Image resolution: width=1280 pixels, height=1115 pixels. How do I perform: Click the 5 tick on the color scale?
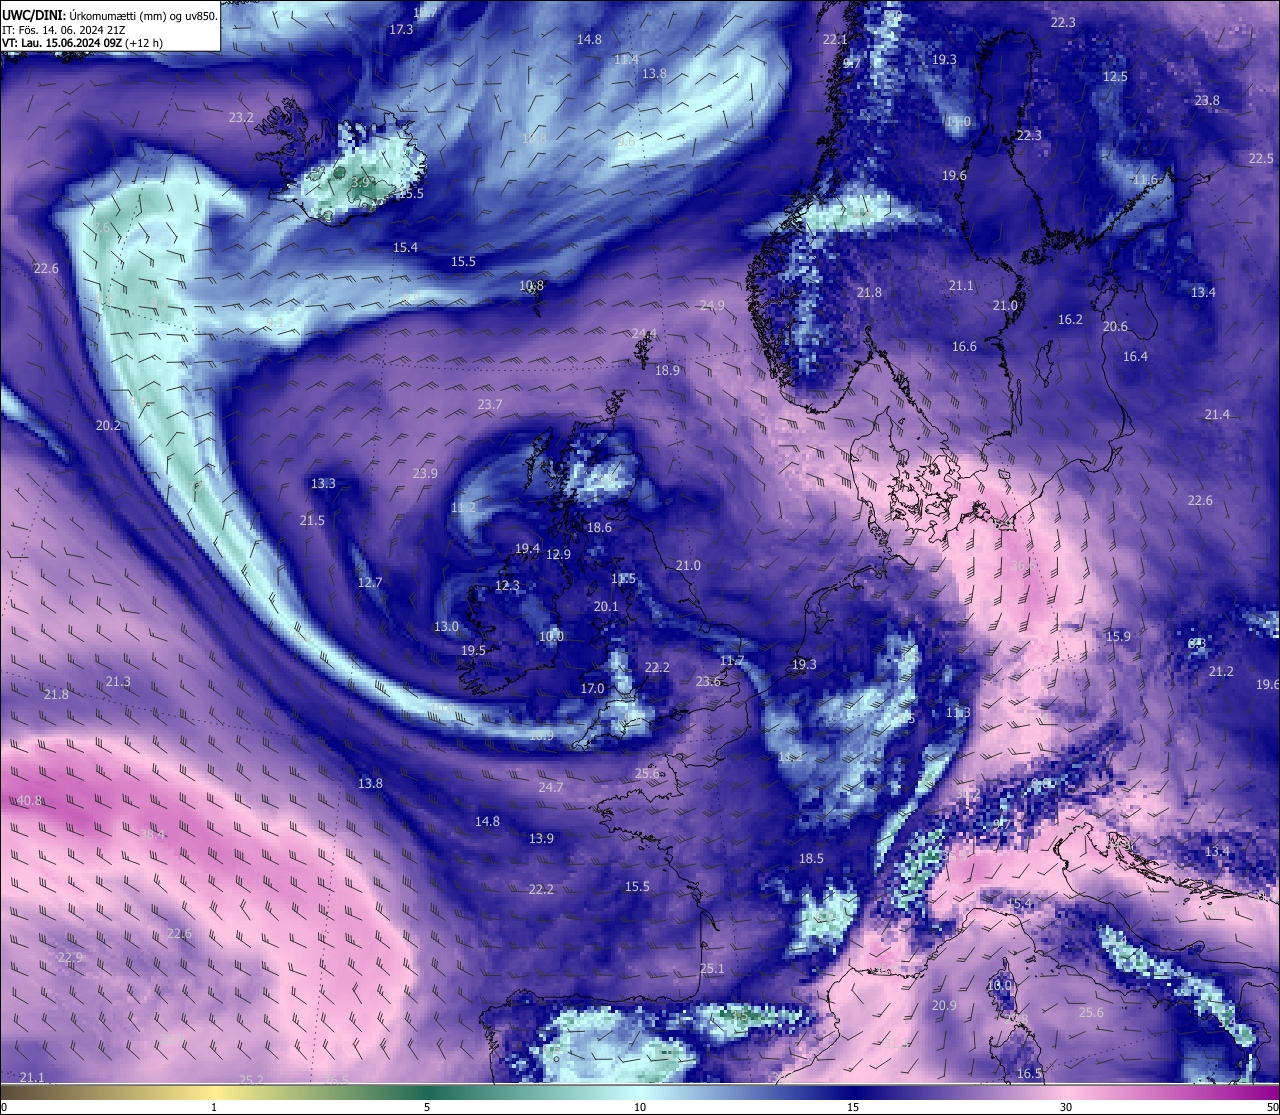(427, 1107)
